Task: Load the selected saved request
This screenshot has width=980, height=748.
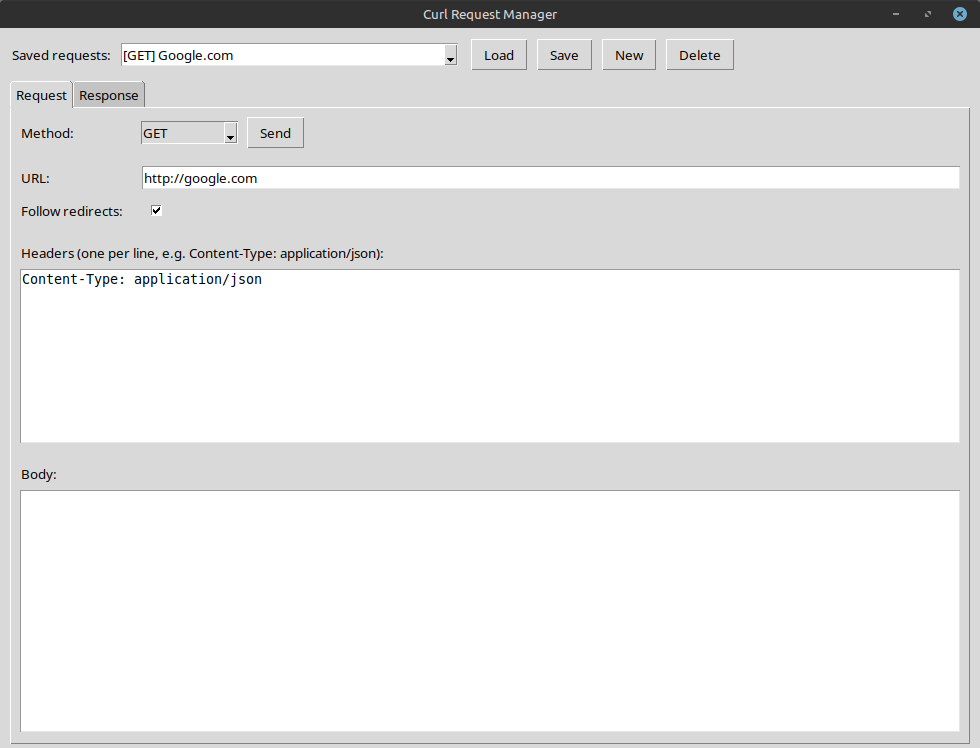Action: [x=499, y=55]
